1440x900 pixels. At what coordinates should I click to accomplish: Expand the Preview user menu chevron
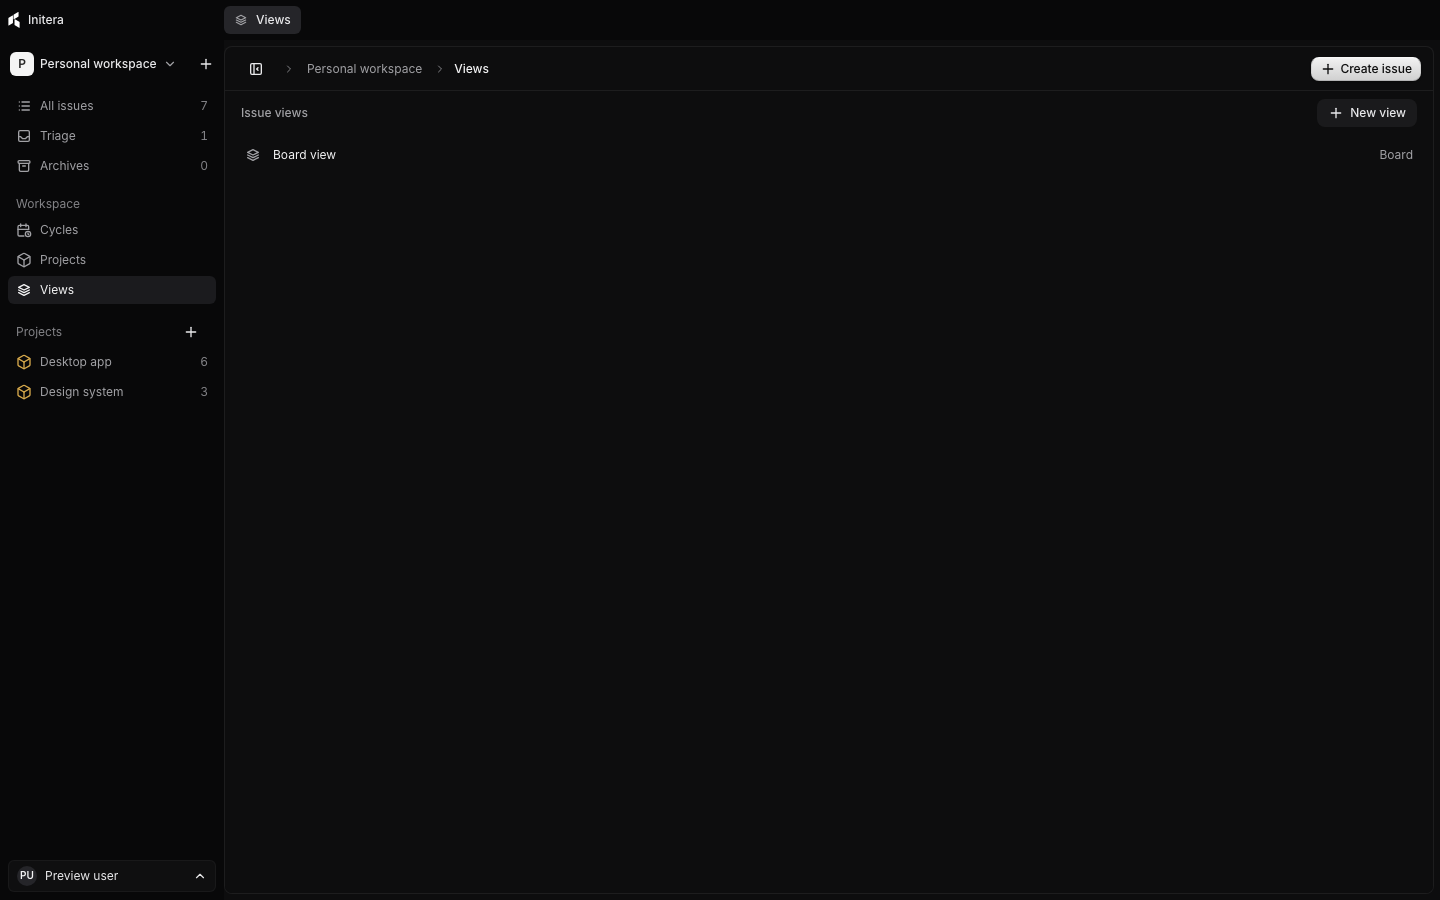(x=200, y=876)
